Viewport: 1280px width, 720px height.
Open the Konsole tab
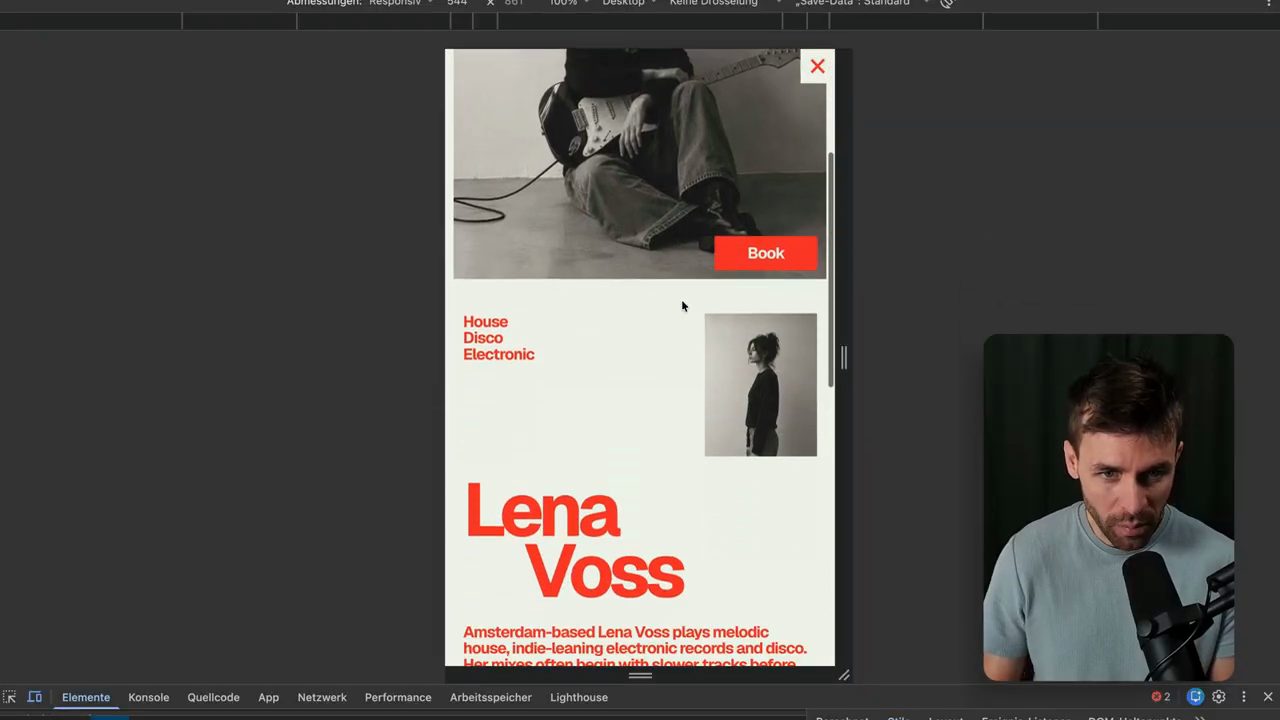click(x=148, y=697)
